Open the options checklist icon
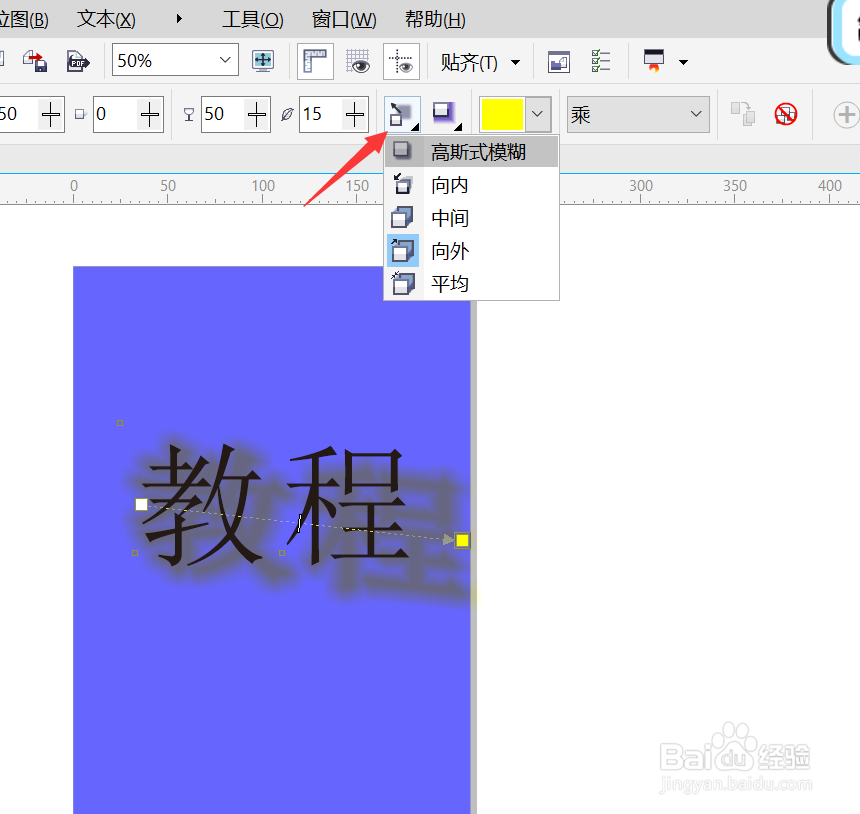Image resolution: width=860 pixels, height=814 pixels. (601, 61)
